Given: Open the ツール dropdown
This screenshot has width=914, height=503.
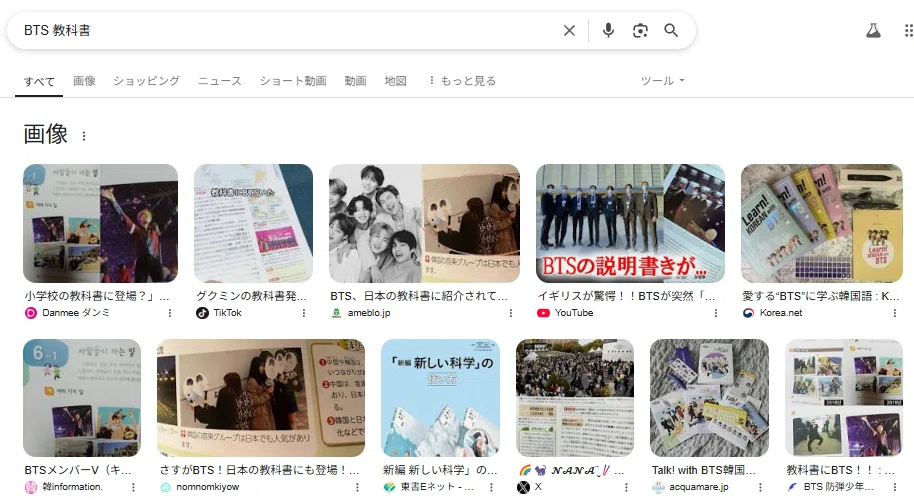Looking at the screenshot, I should (x=662, y=81).
